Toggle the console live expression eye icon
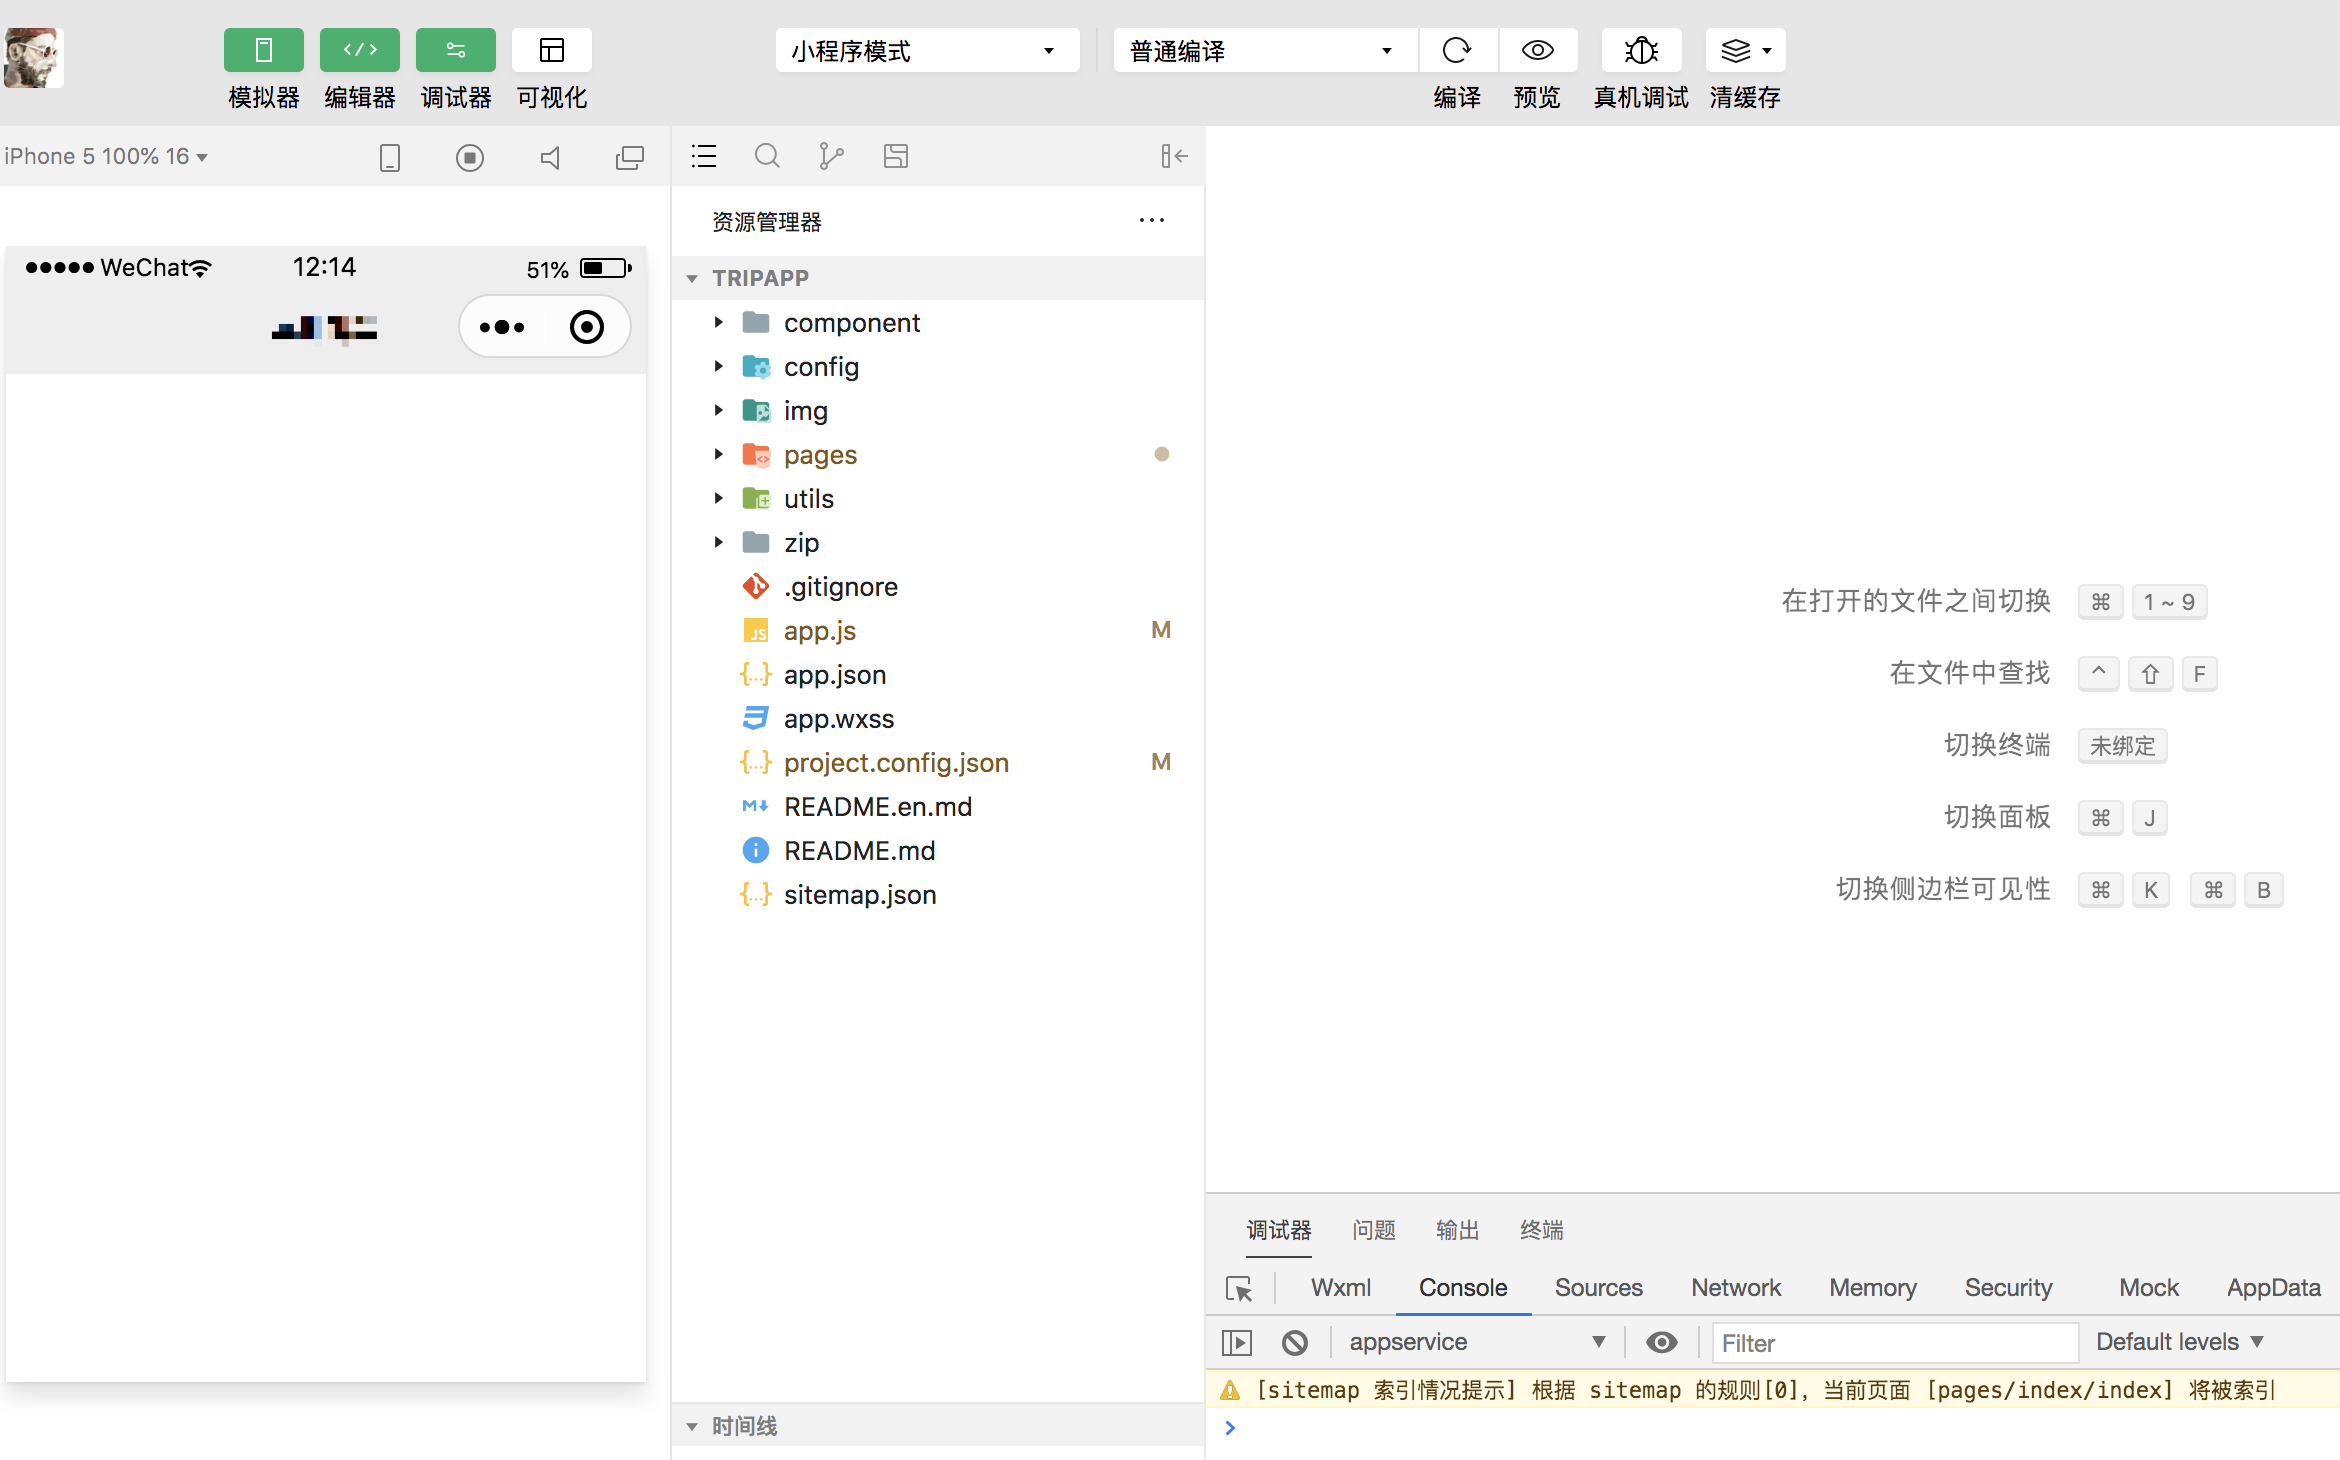The width and height of the screenshot is (2340, 1460). [x=1661, y=1342]
